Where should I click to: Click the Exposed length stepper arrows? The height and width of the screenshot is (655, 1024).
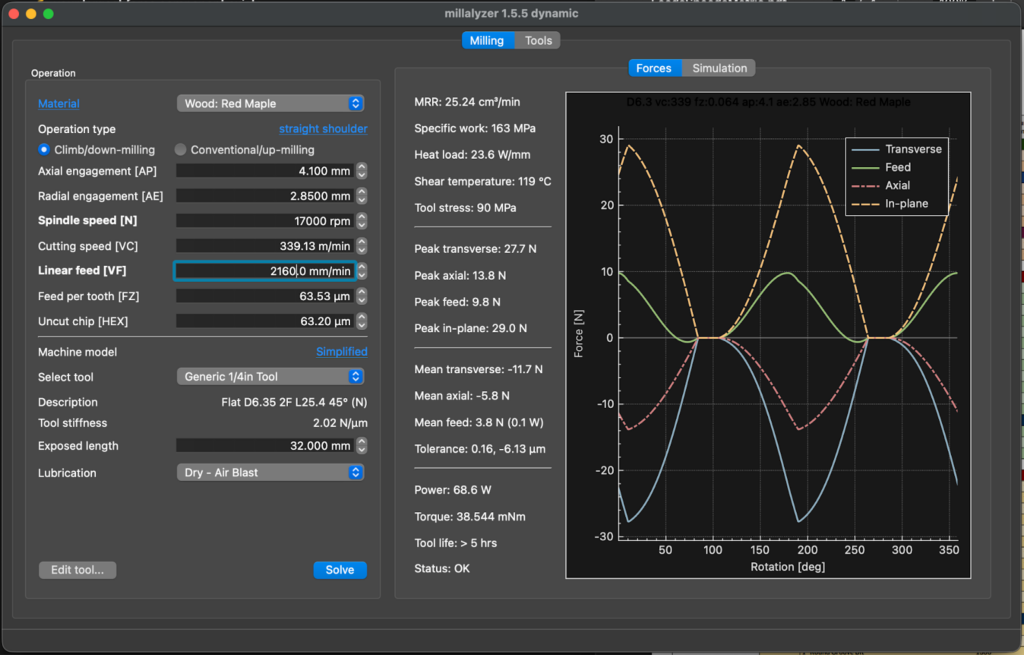[362, 446]
